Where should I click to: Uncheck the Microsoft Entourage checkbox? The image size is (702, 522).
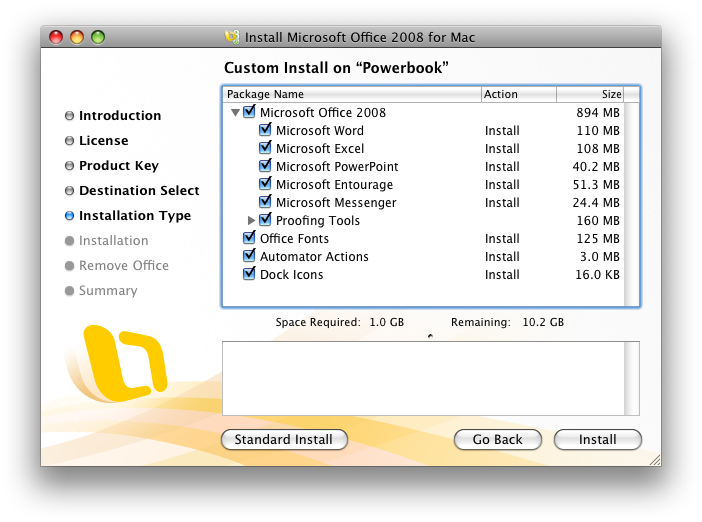pyautogui.click(x=265, y=184)
